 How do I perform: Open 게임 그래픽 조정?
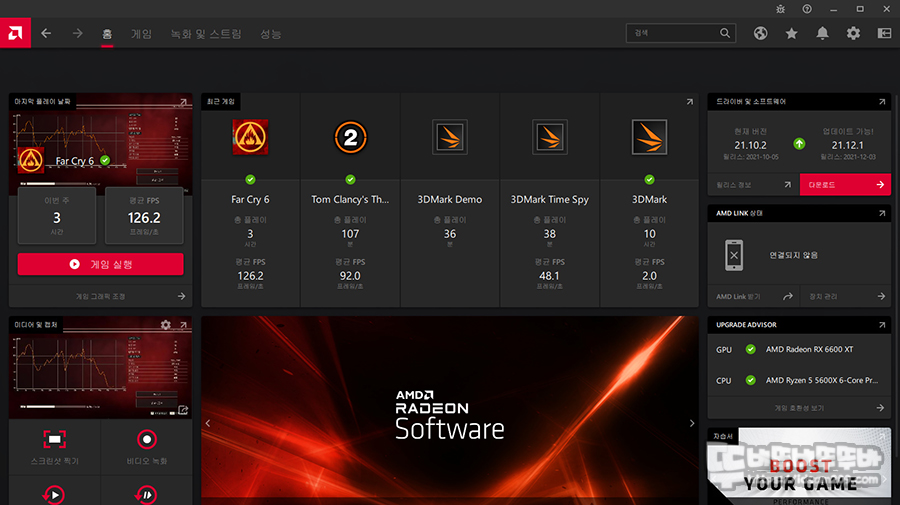click(100, 296)
